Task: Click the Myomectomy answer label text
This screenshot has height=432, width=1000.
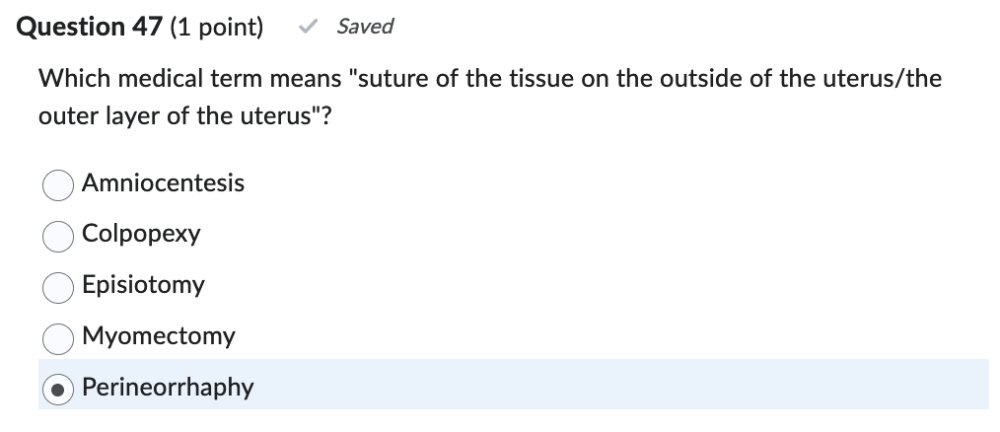Action: (x=159, y=336)
